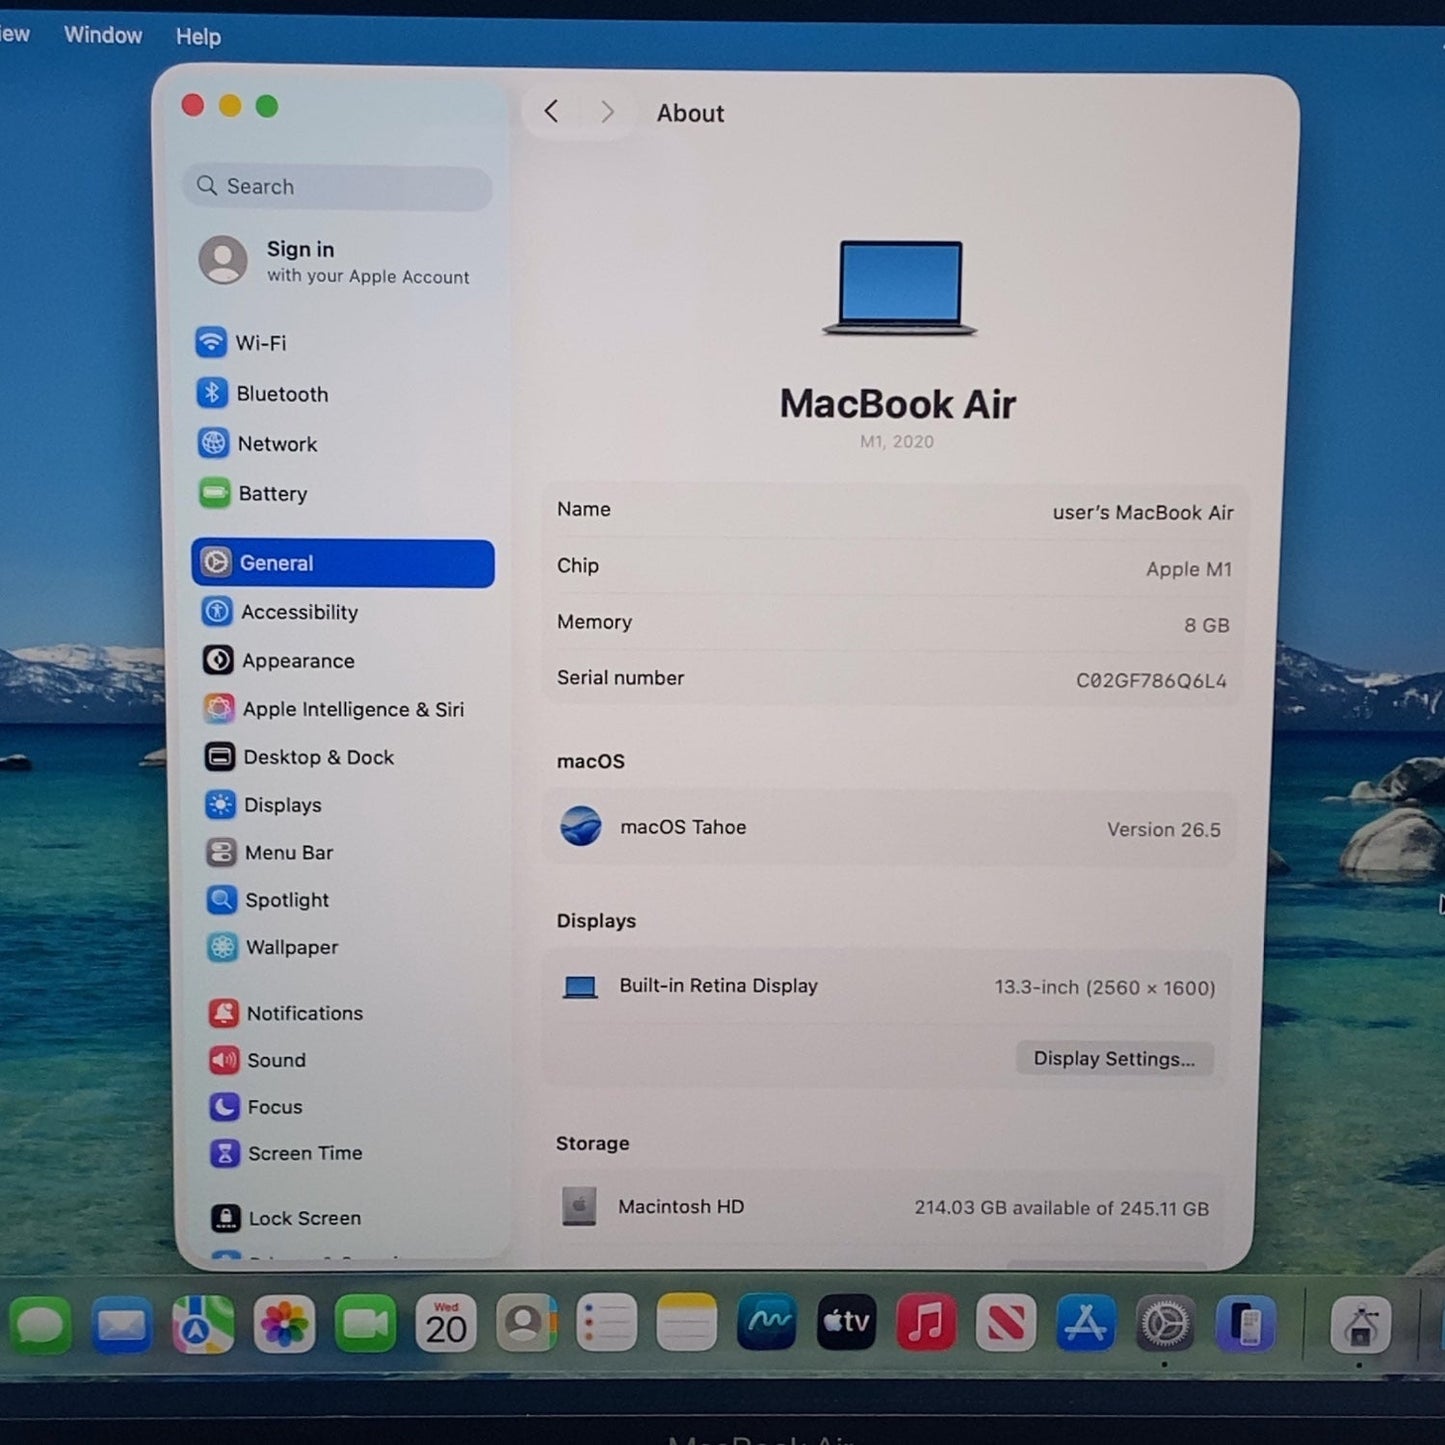Launch FaceTime from the Dock
The width and height of the screenshot is (1445, 1445).
[365, 1325]
